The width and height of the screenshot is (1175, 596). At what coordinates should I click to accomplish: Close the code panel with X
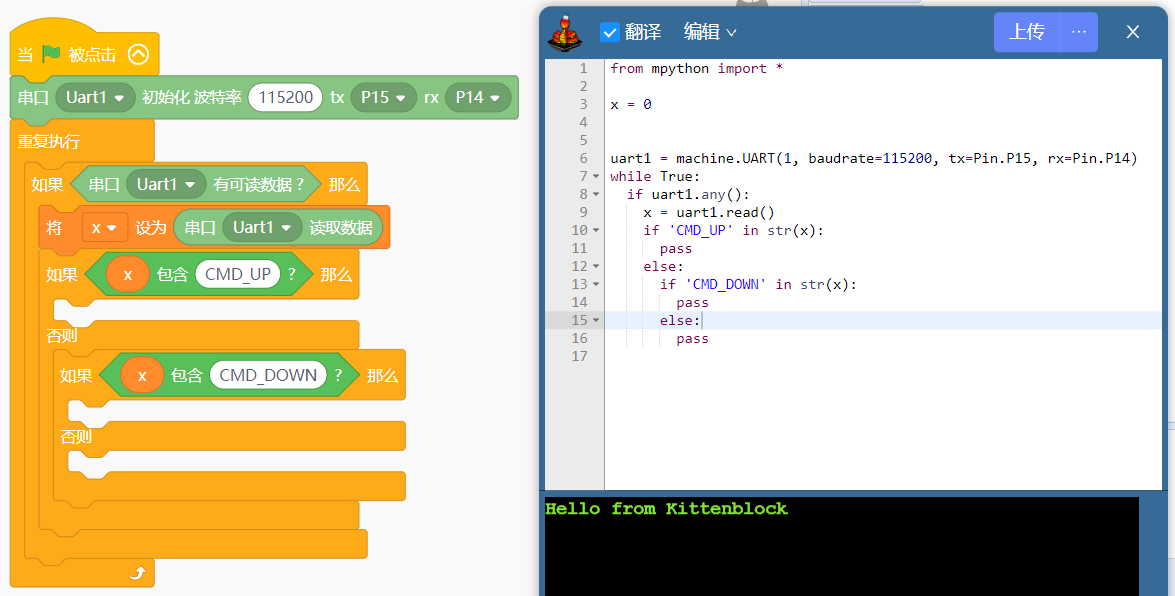[x=1133, y=32]
